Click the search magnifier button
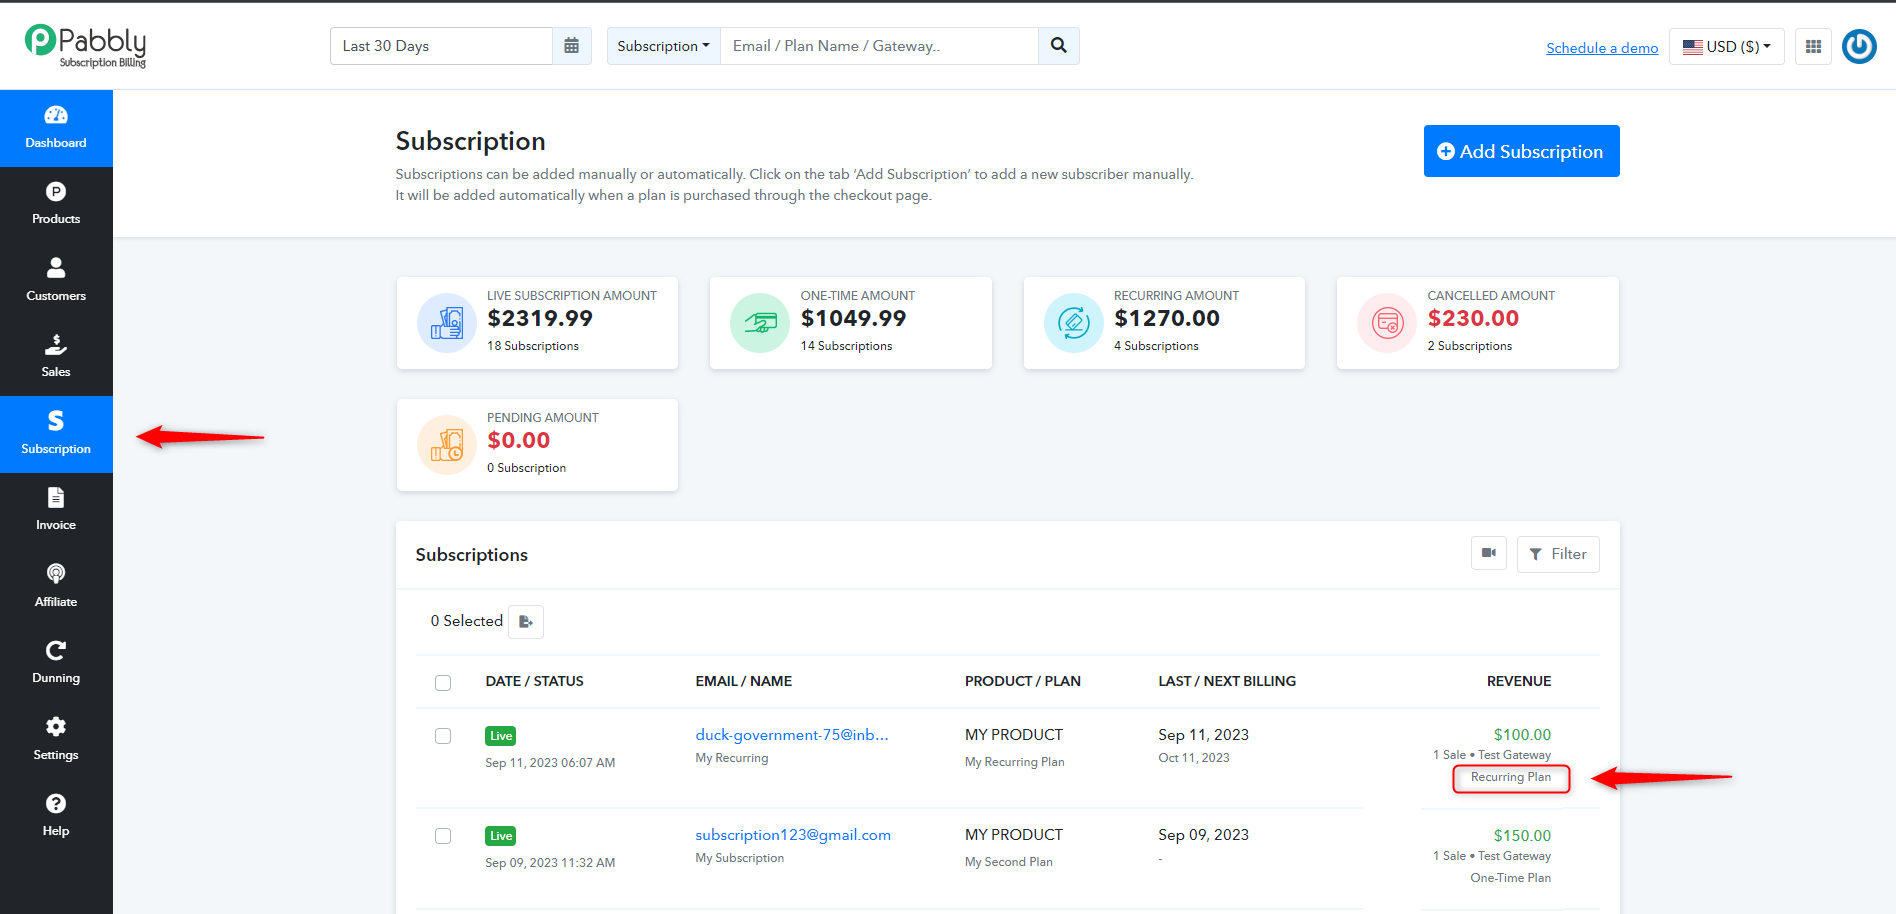 click(1058, 46)
